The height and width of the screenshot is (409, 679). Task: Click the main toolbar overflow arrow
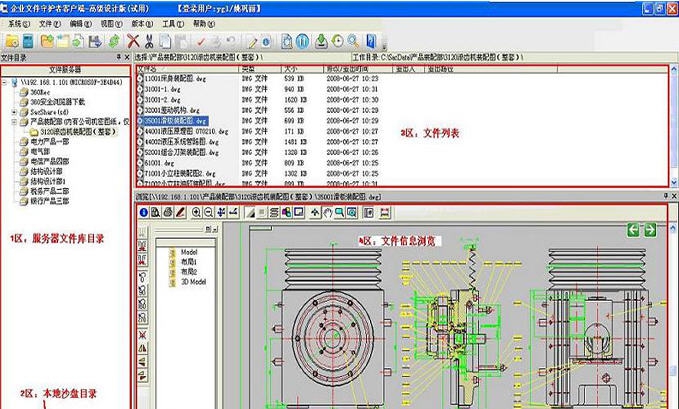384,46
